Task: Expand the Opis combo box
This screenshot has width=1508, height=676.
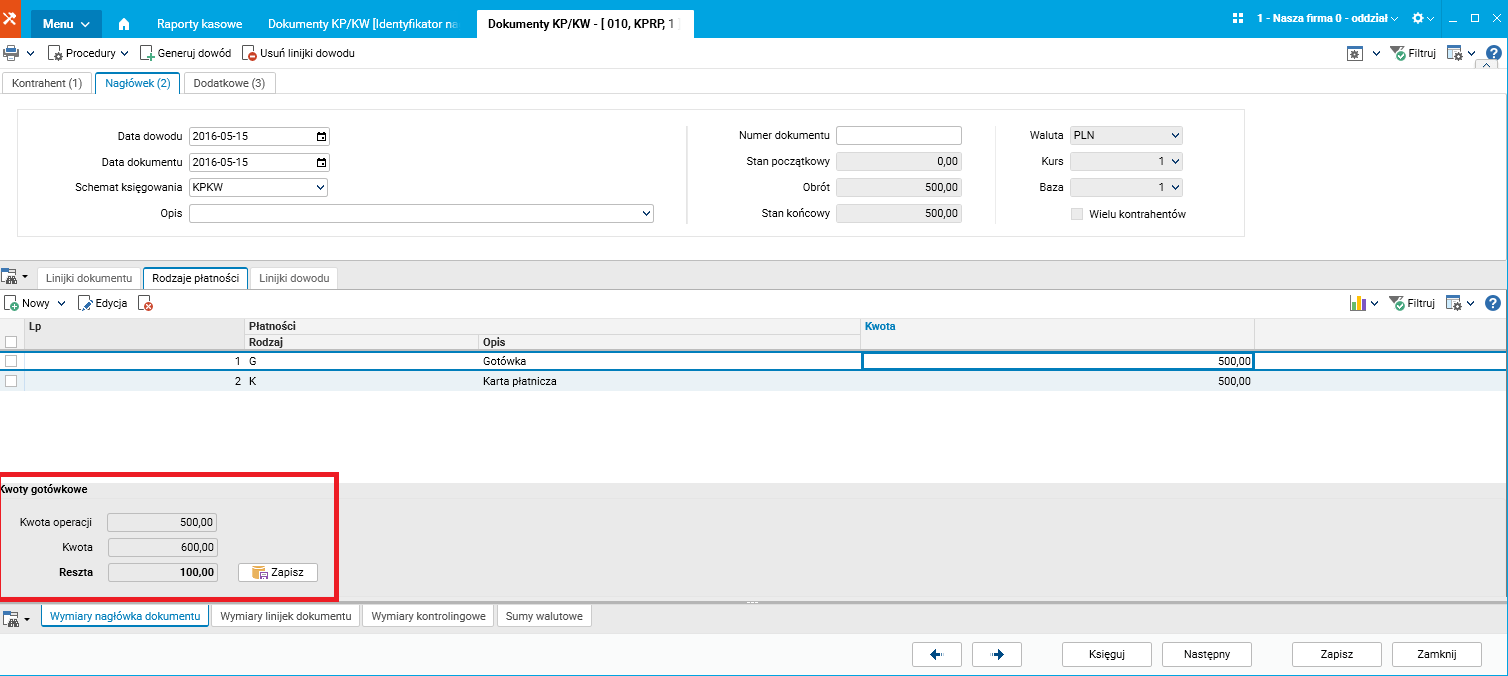Action: click(x=646, y=213)
